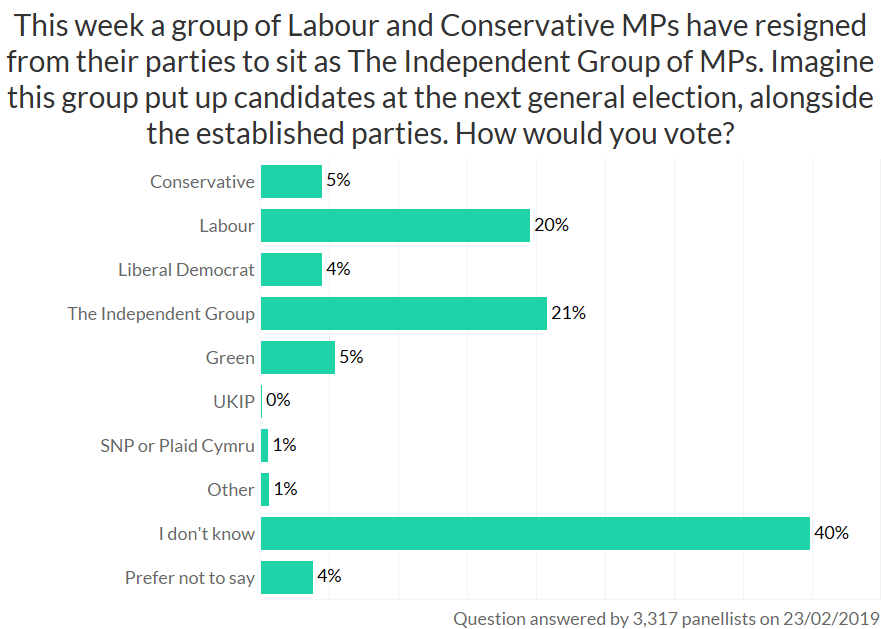Screen dimensions: 881x629
Task: Click the I don't know axis label
Action: pyautogui.click(x=207, y=534)
